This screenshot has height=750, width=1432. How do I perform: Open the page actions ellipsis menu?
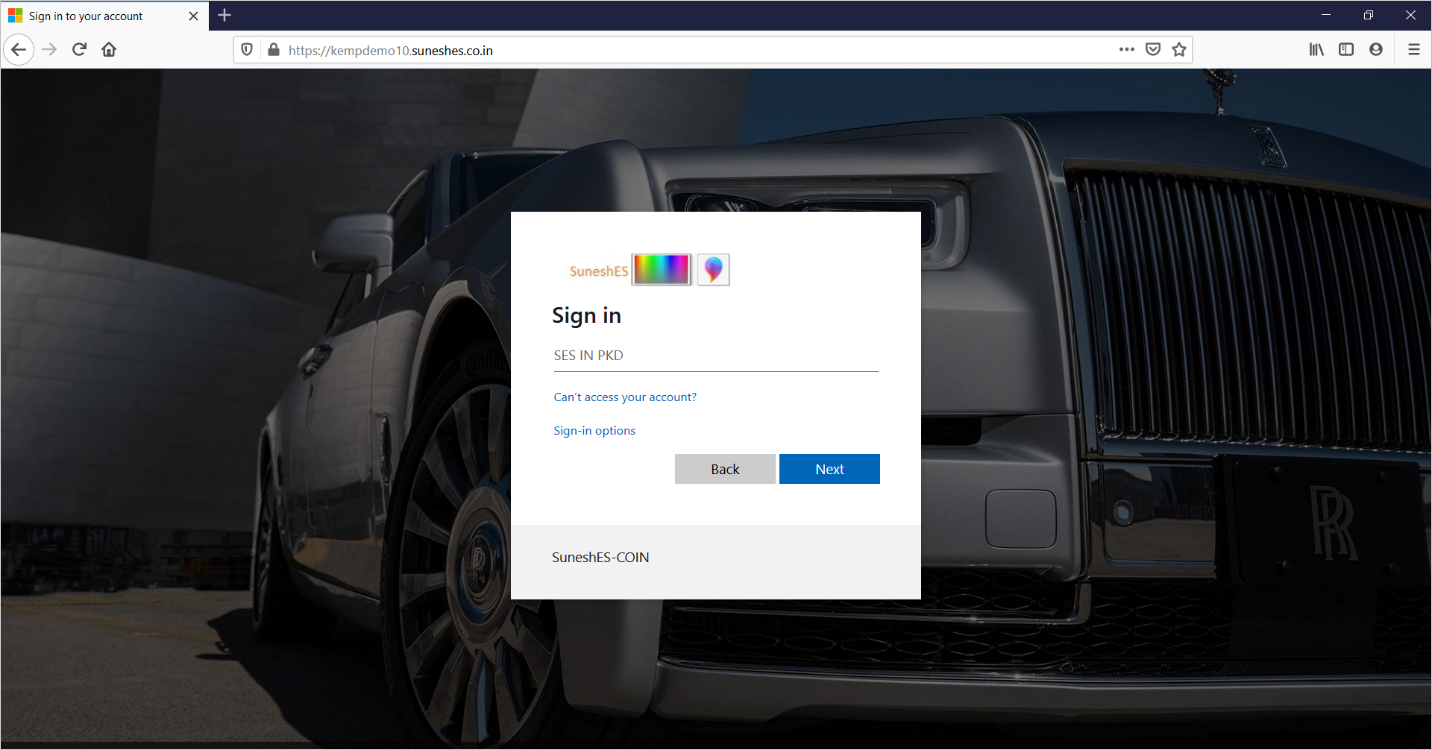(1126, 48)
